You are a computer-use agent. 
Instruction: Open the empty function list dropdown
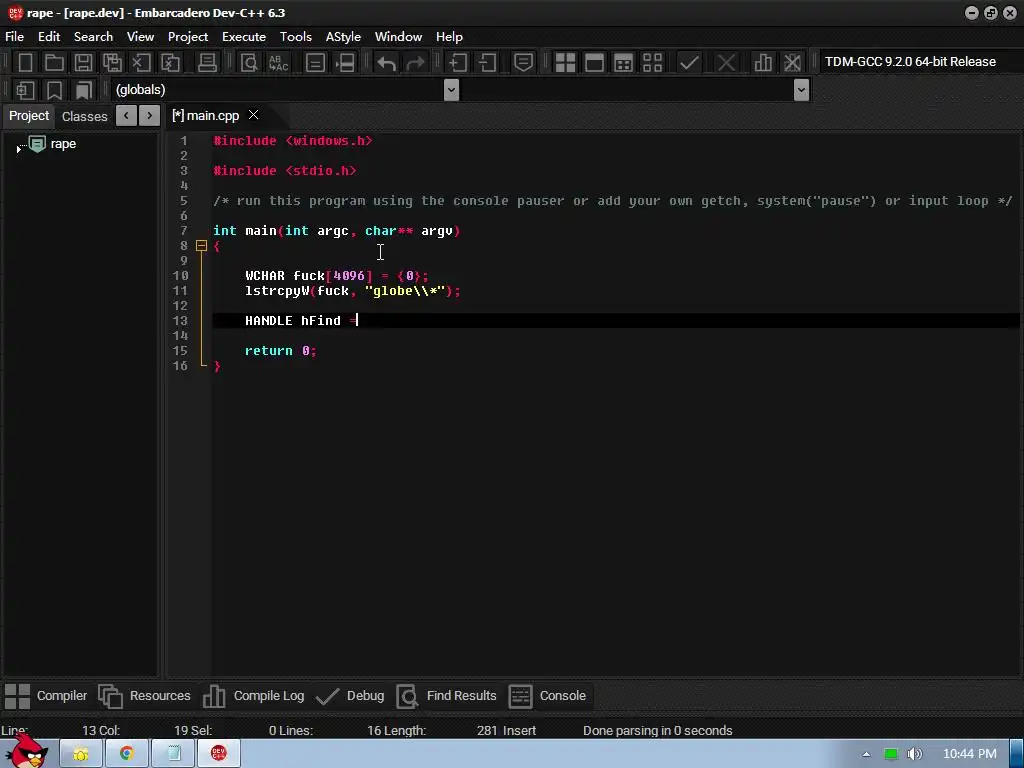801,89
